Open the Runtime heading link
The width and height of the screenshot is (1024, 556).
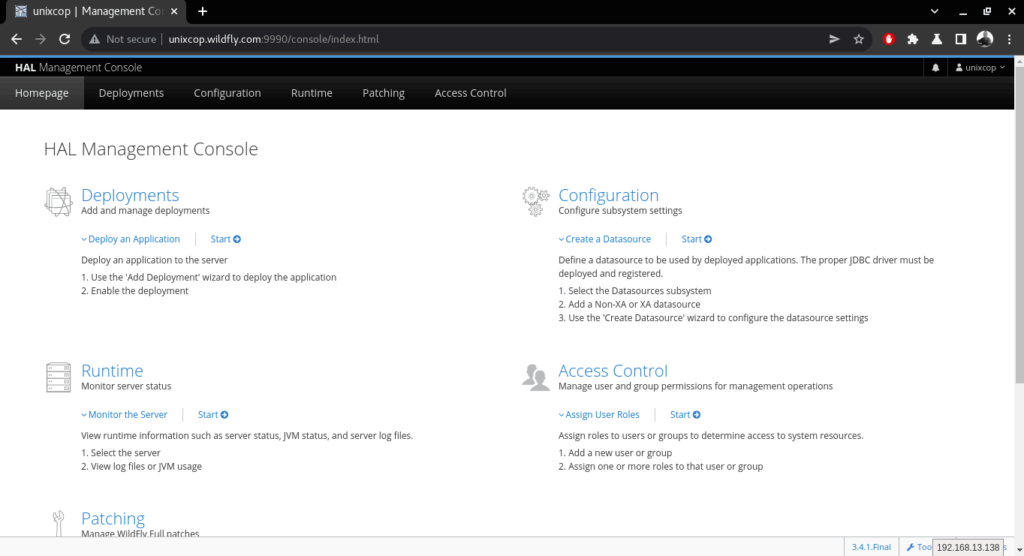pos(112,370)
